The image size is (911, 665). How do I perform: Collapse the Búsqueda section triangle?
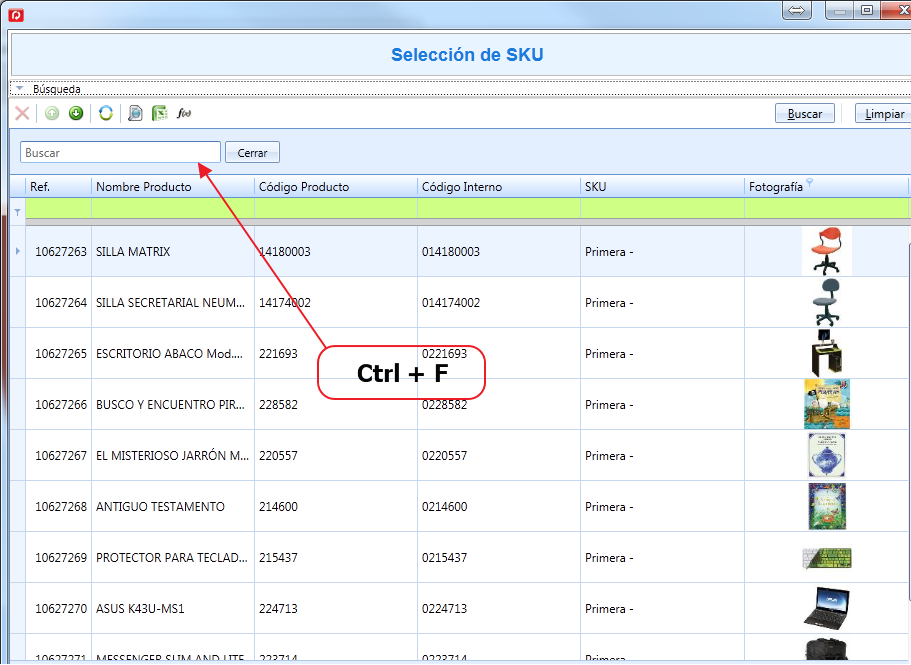[x=20, y=89]
